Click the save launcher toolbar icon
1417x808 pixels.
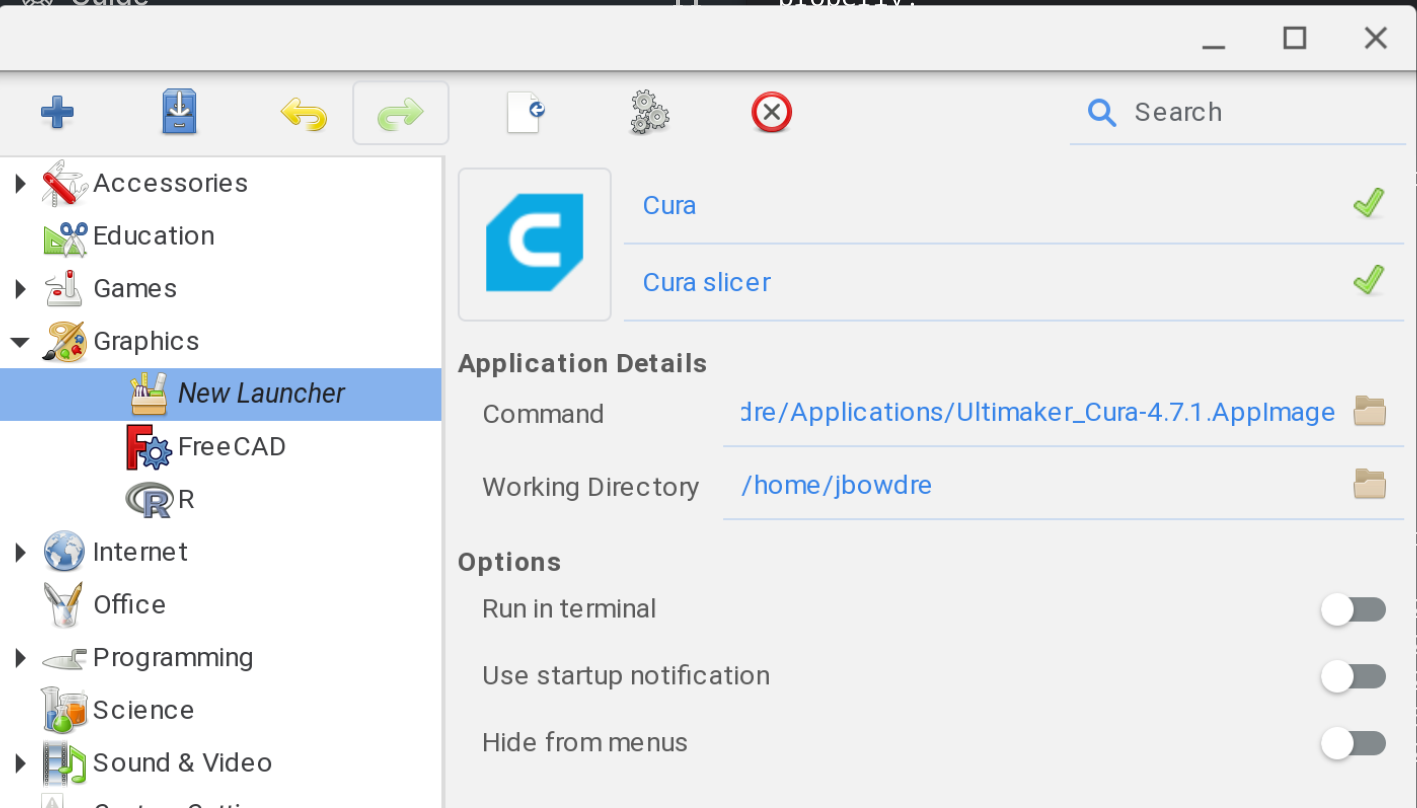pyautogui.click(x=180, y=112)
